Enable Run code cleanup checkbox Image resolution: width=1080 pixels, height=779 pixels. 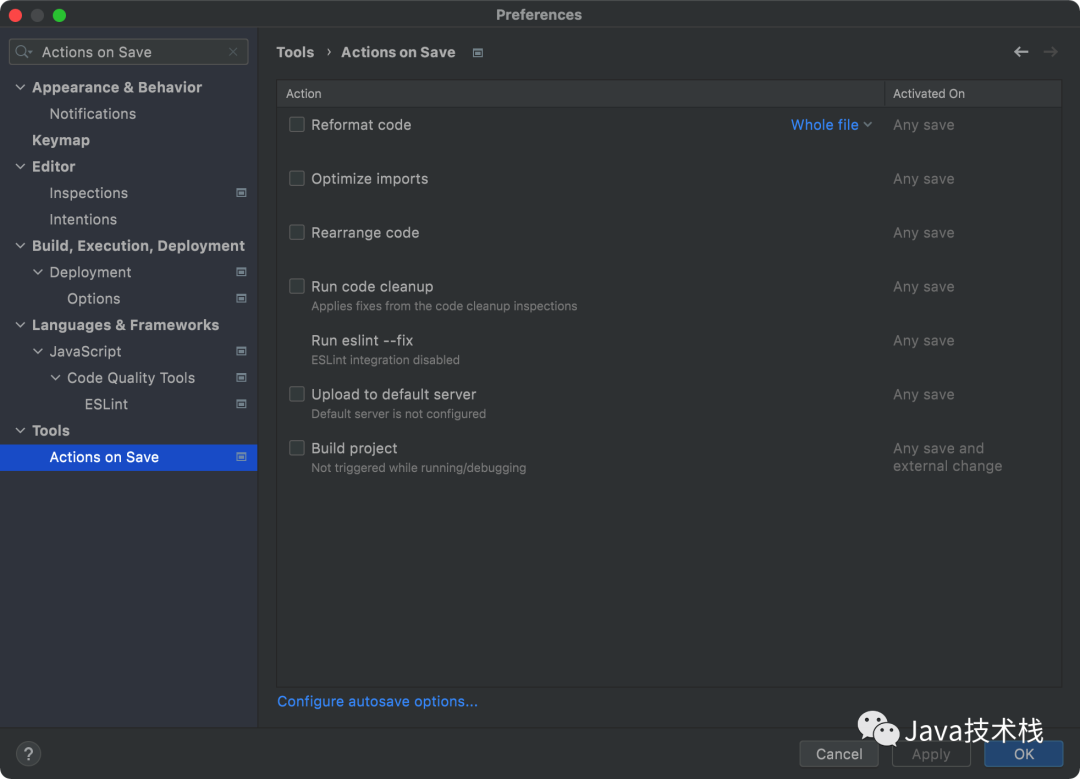(x=297, y=286)
